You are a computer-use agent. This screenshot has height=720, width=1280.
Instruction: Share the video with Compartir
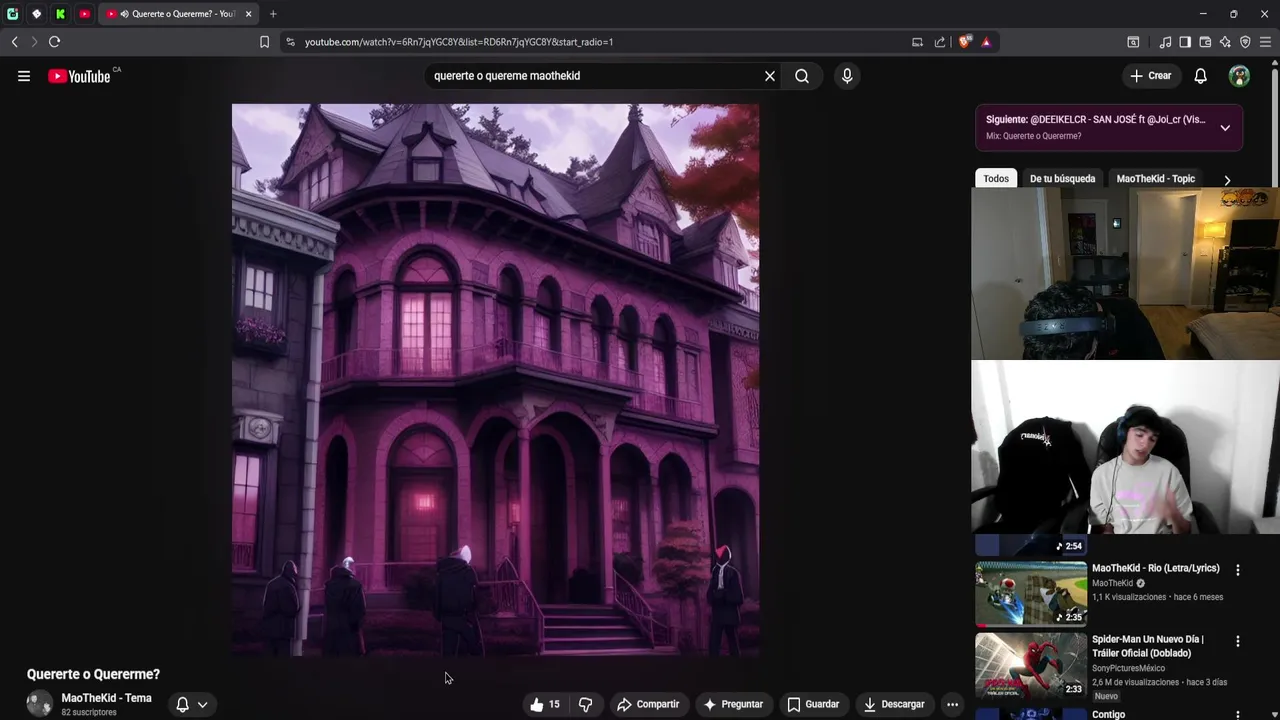tap(648, 704)
